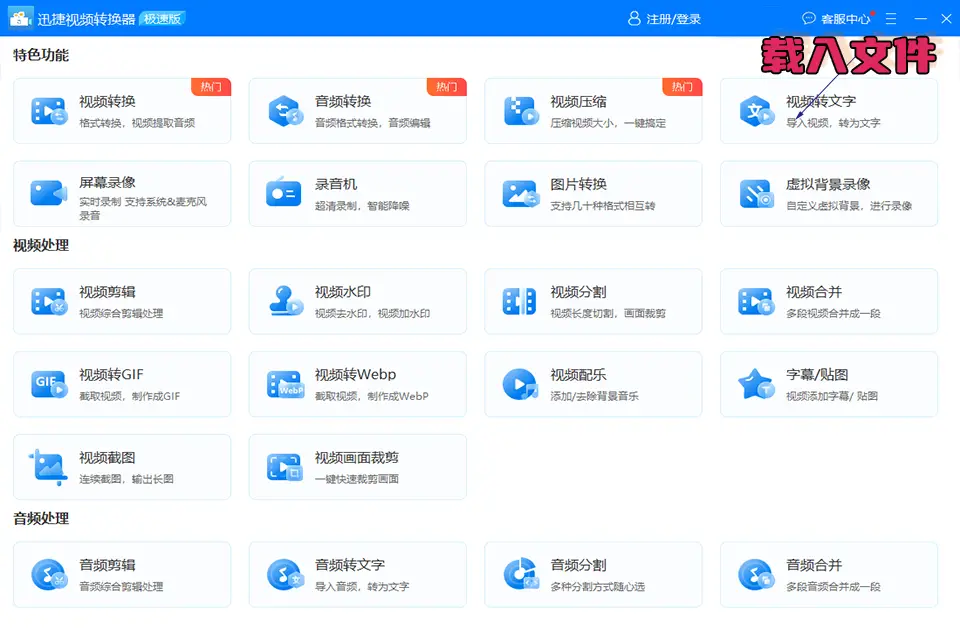Click the 视频剪辑 scissors film icon
Screen dimensions: 960x640
tap(49, 301)
